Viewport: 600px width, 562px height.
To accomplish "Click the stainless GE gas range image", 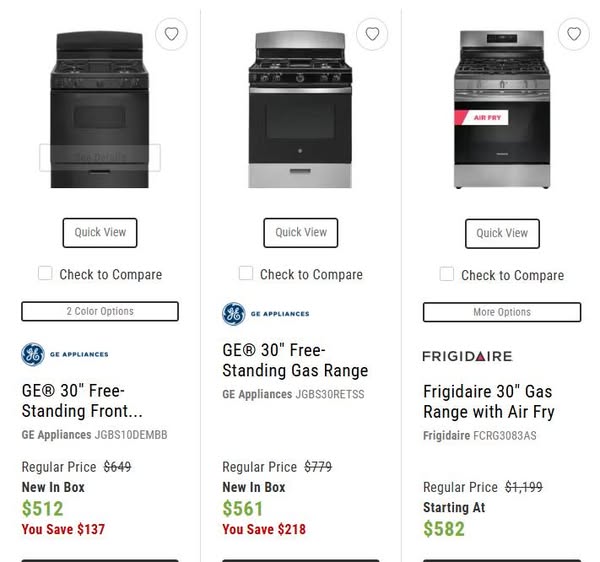I will (x=301, y=110).
